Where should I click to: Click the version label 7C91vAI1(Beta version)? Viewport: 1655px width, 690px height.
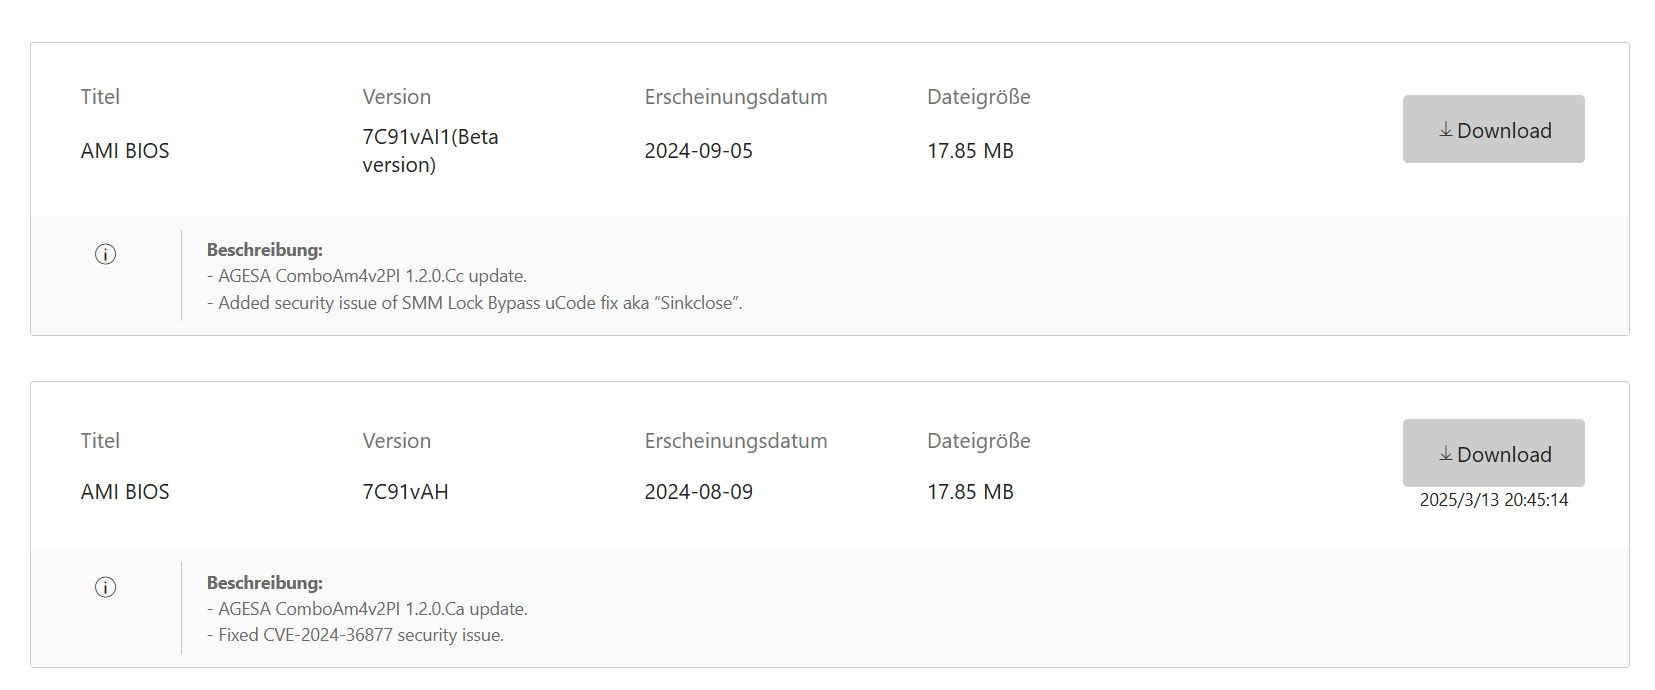click(x=430, y=150)
